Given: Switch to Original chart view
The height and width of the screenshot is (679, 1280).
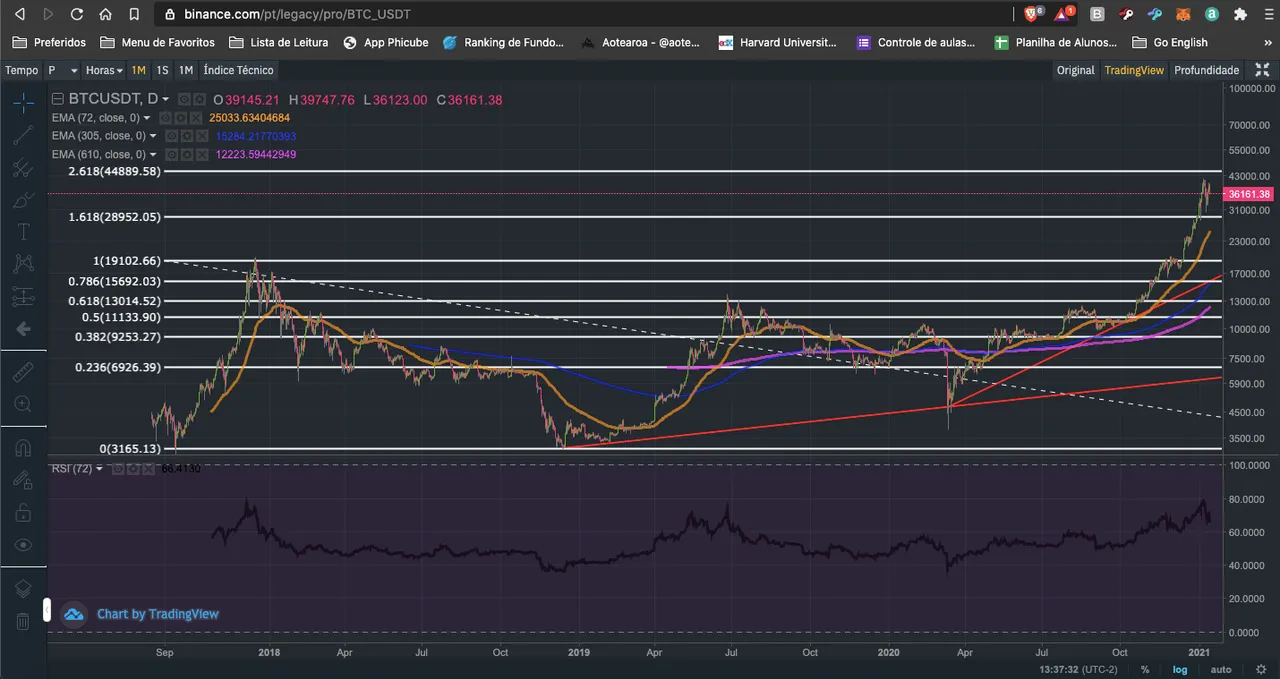Looking at the screenshot, I should (x=1076, y=70).
